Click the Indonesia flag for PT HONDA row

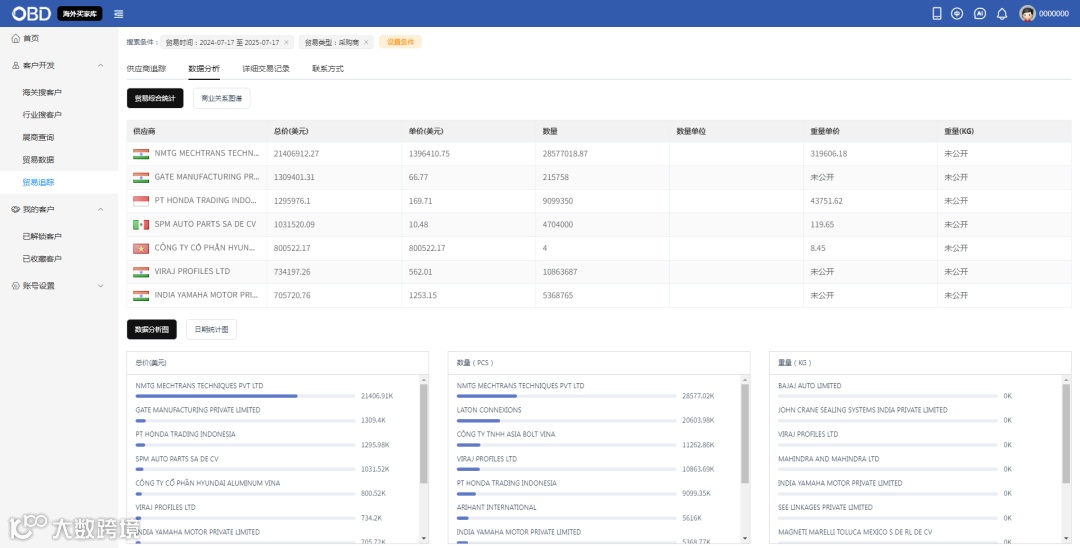pyautogui.click(x=141, y=201)
